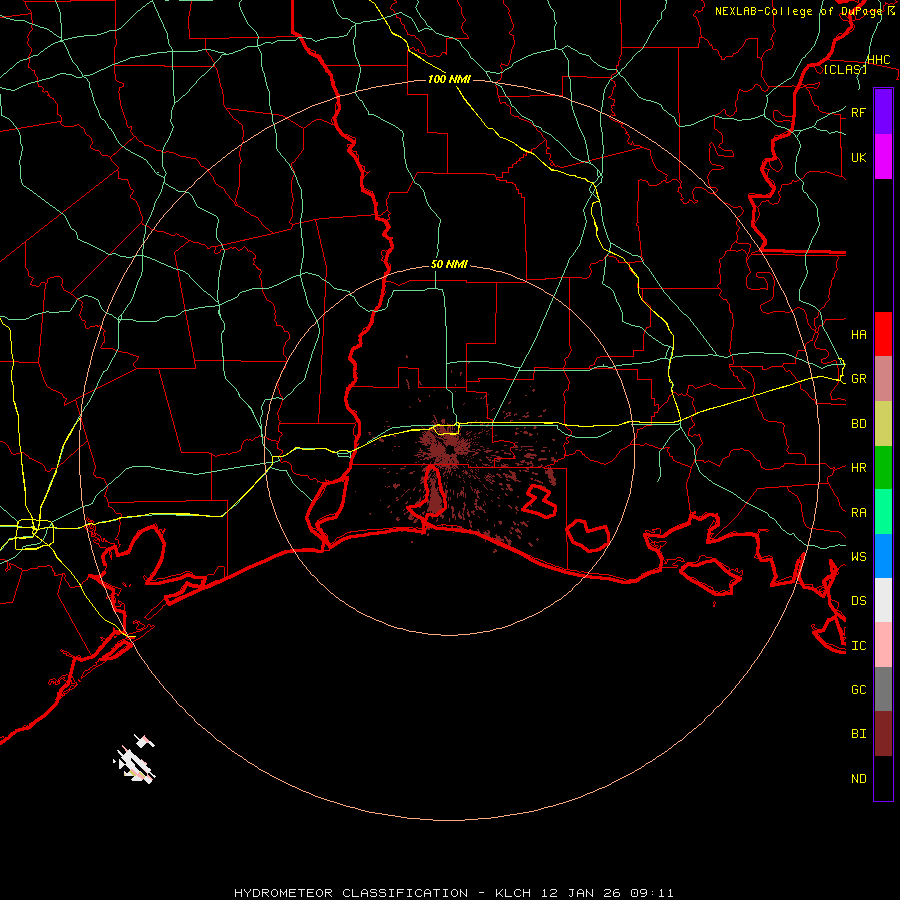Click the BD legend label

[858, 424]
